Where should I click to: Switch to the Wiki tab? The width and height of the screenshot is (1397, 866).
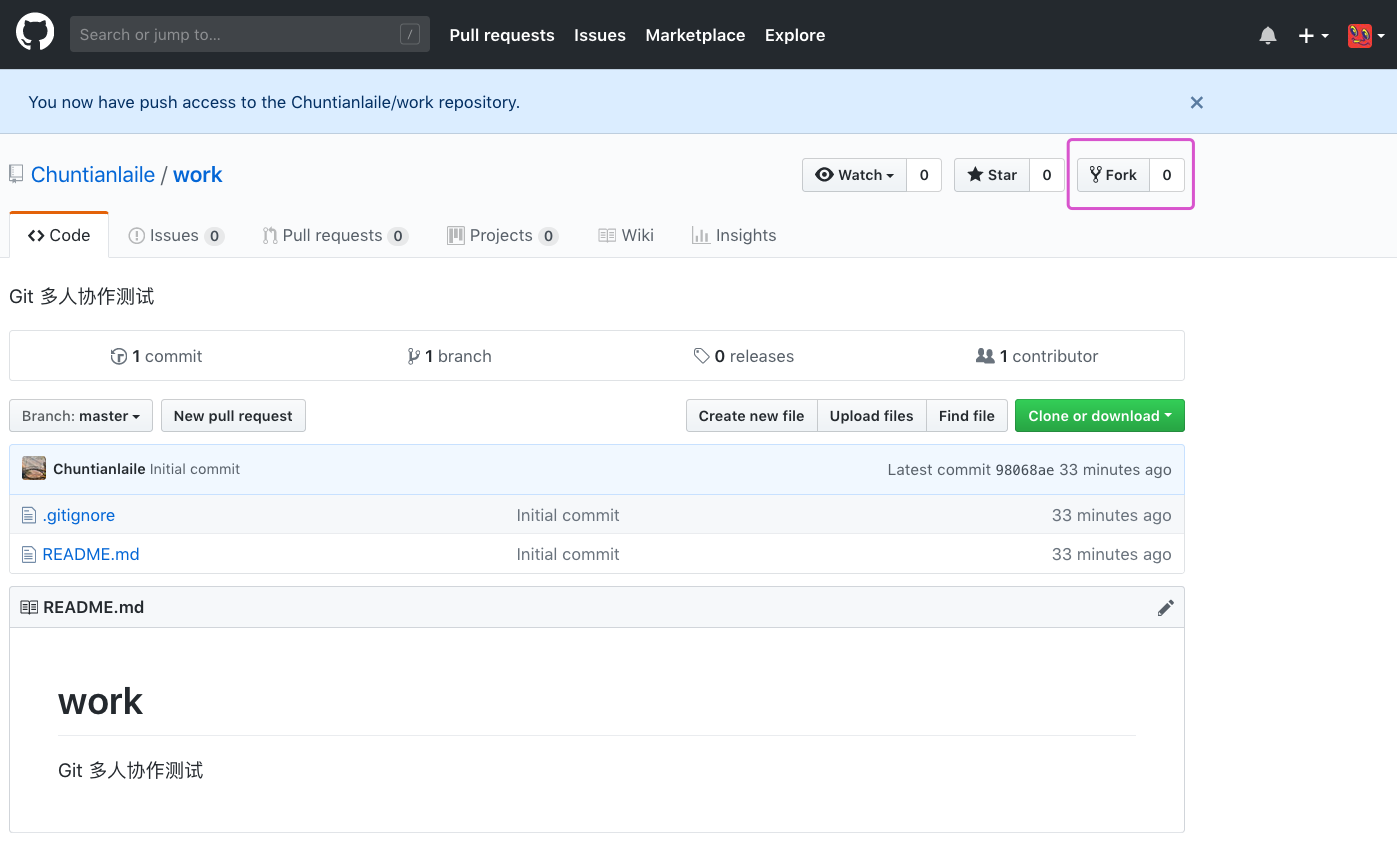tap(626, 235)
